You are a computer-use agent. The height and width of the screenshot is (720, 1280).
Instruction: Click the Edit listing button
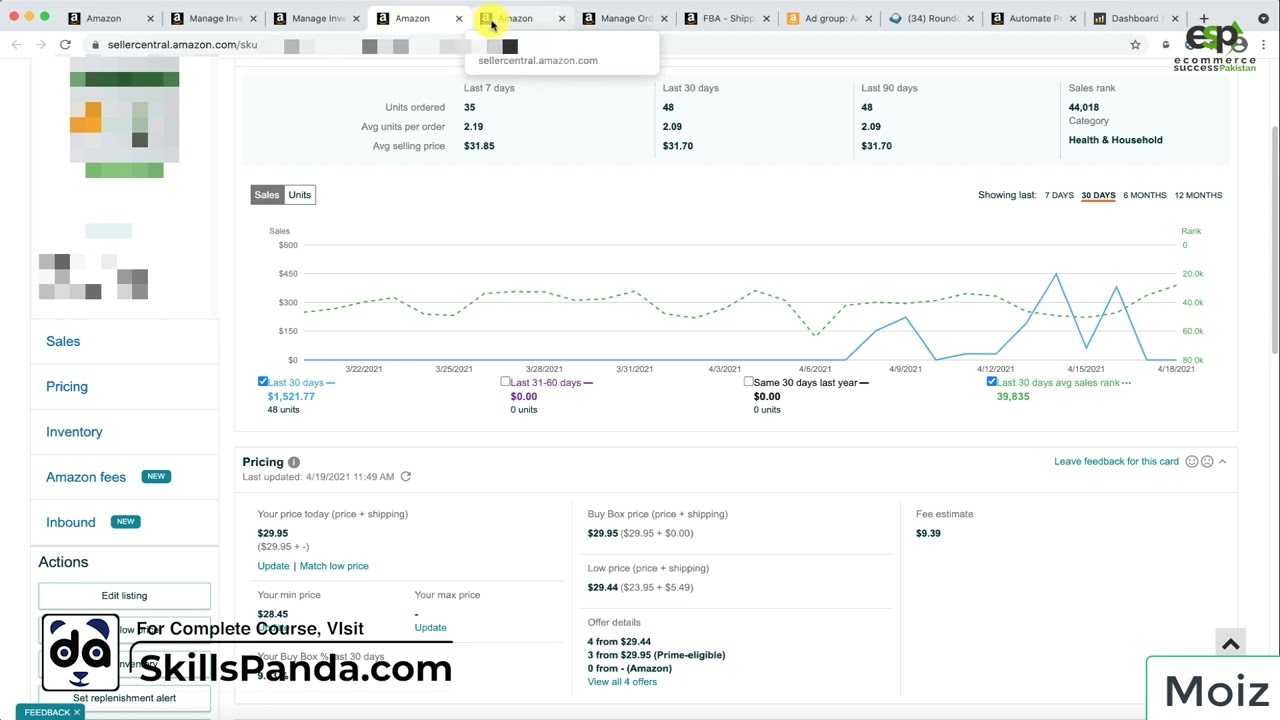pos(124,596)
